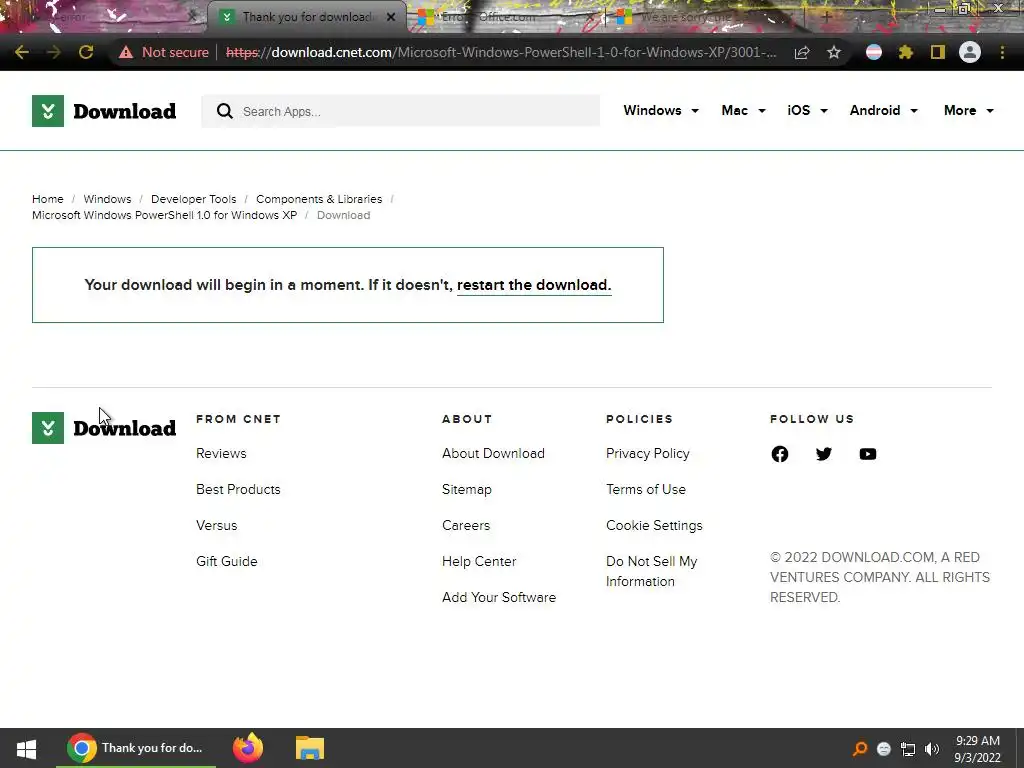Select the Chrome taskbar window button
The width and height of the screenshot is (1024, 768).
click(136, 748)
